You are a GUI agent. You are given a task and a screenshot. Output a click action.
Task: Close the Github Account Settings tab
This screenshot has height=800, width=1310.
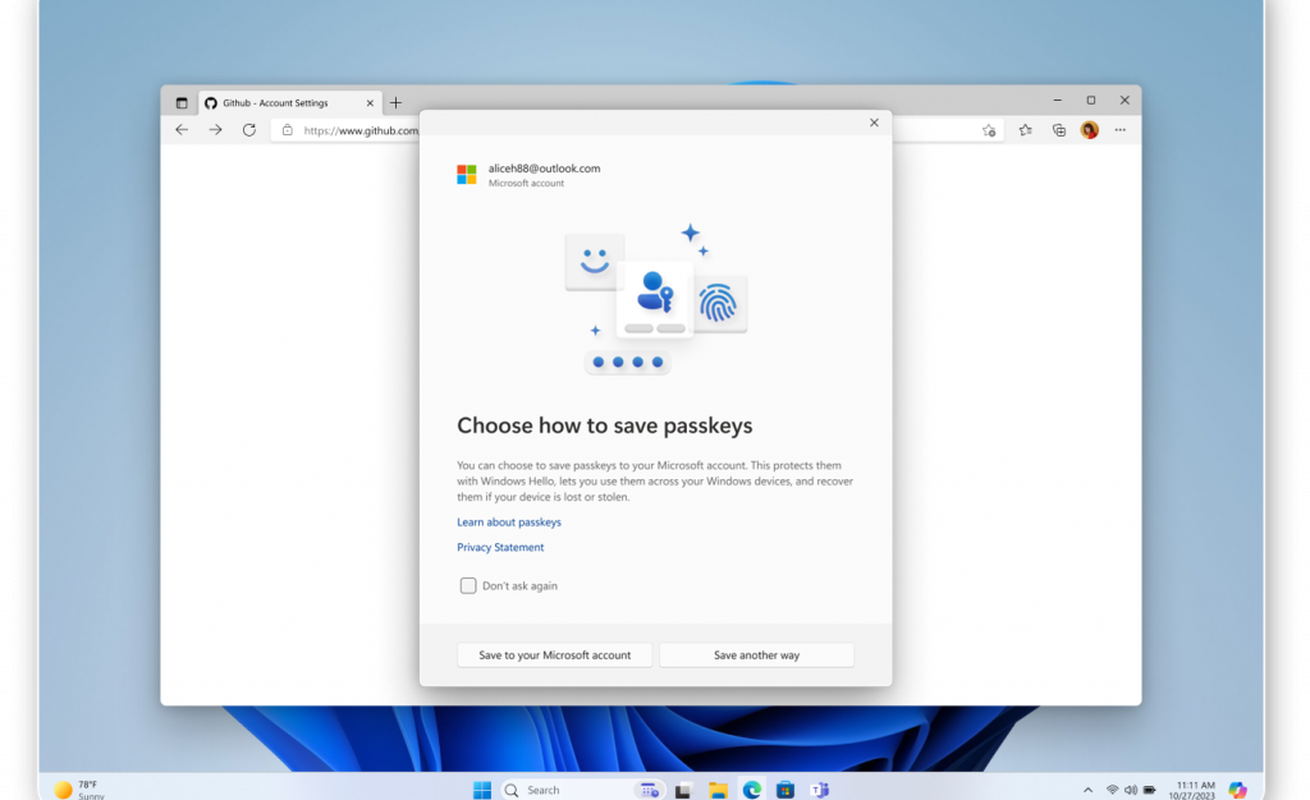pos(370,103)
